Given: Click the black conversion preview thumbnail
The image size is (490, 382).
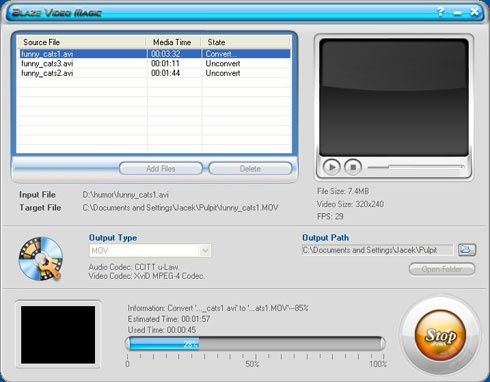Looking at the screenshot, I should click(x=58, y=335).
